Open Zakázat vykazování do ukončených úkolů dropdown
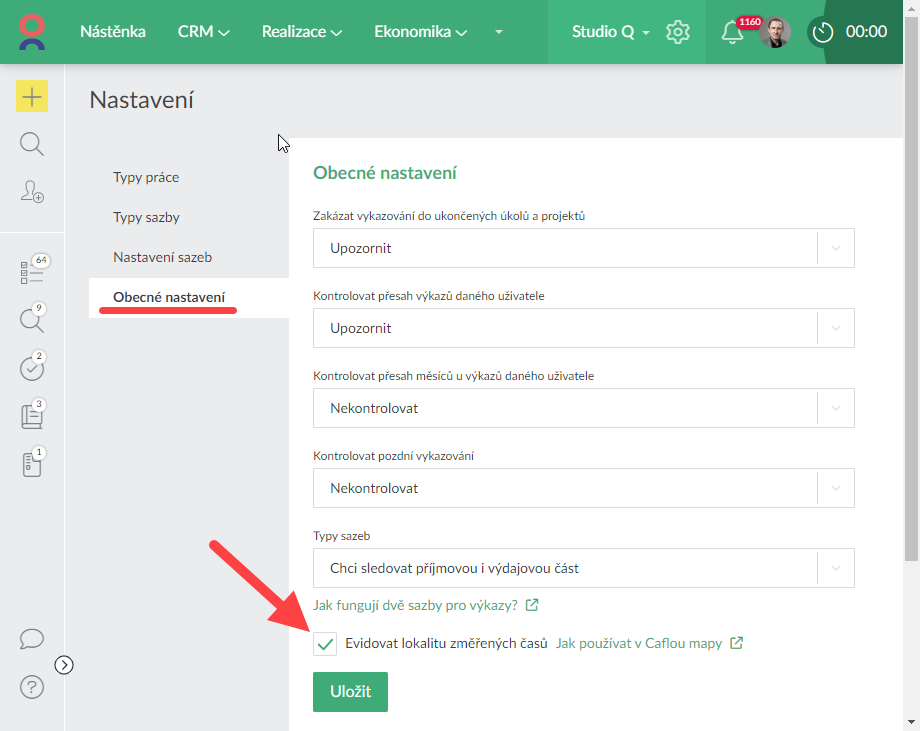920x731 pixels. click(x=583, y=248)
